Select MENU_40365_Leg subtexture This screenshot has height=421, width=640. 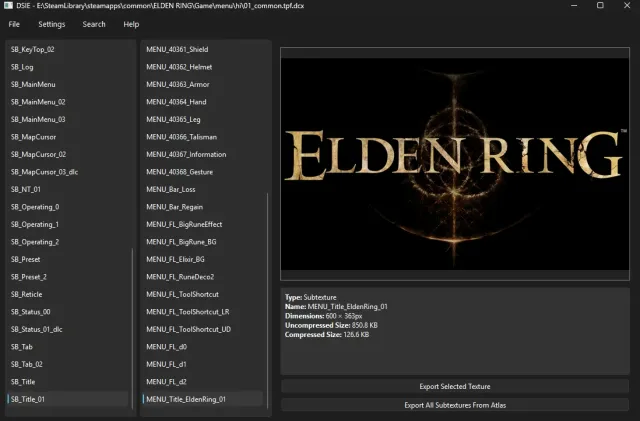[202, 120]
